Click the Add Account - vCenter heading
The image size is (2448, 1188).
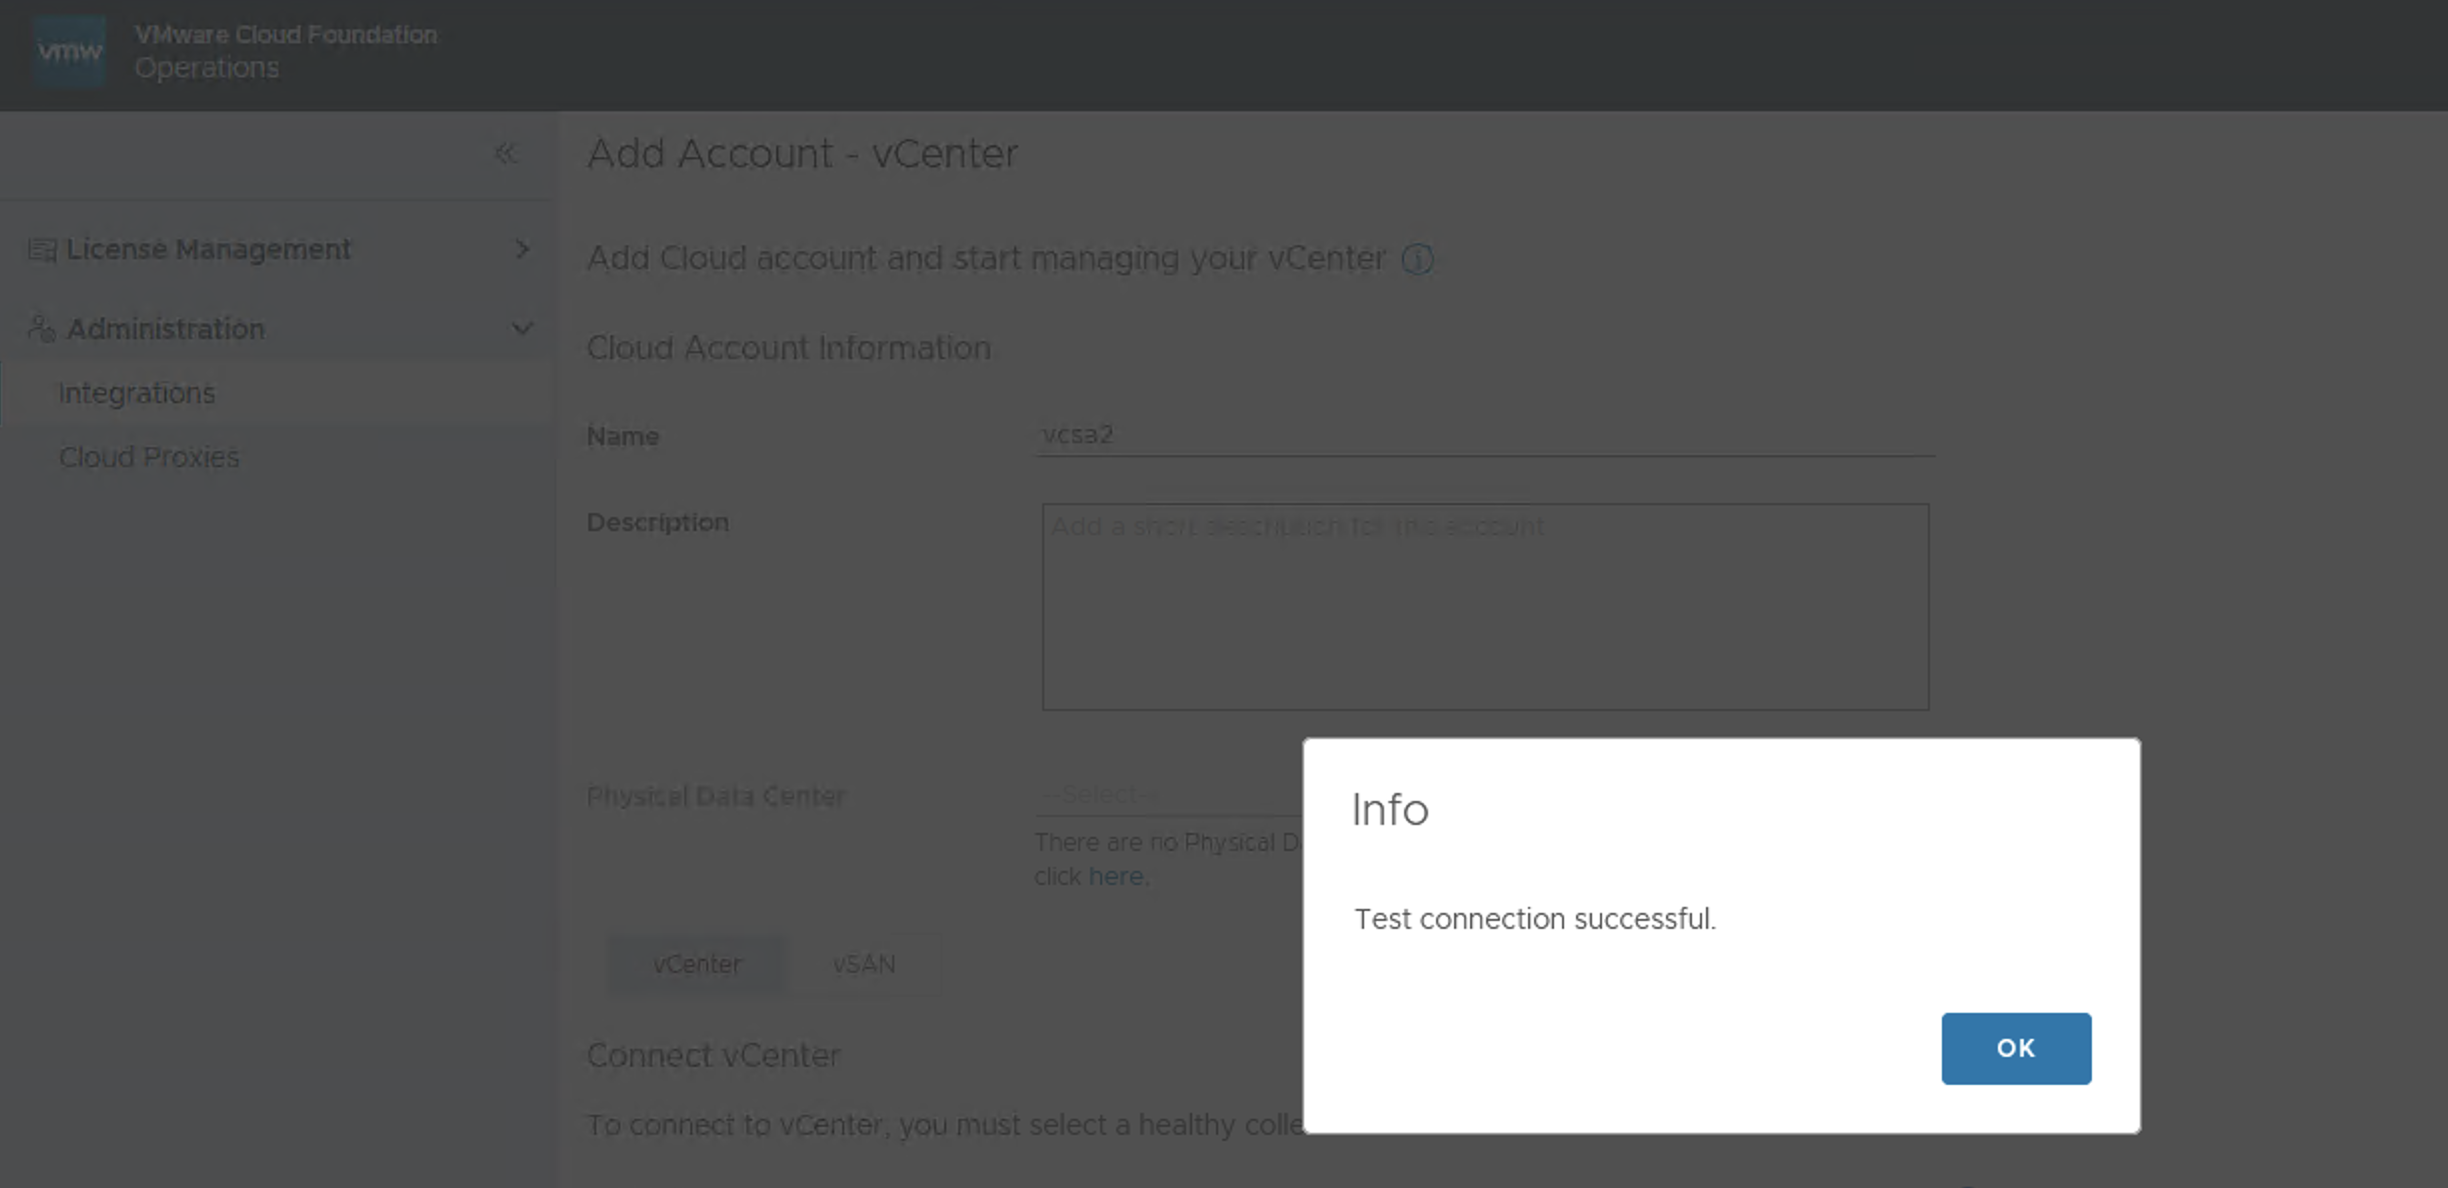[x=802, y=153]
